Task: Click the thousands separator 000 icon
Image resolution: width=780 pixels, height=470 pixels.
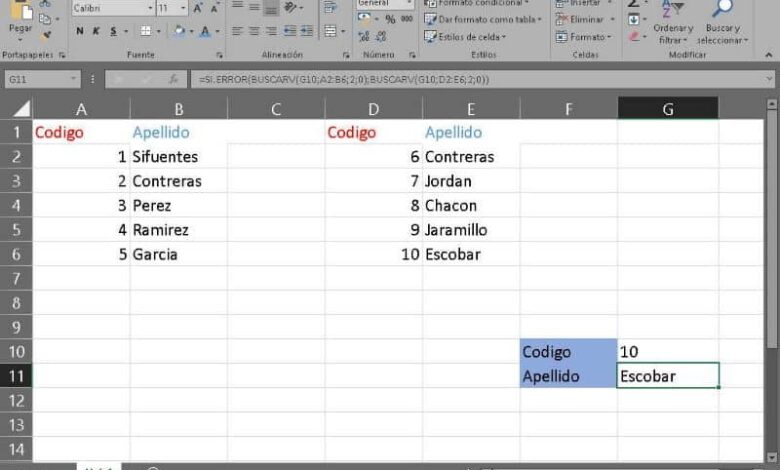Action: [406, 19]
